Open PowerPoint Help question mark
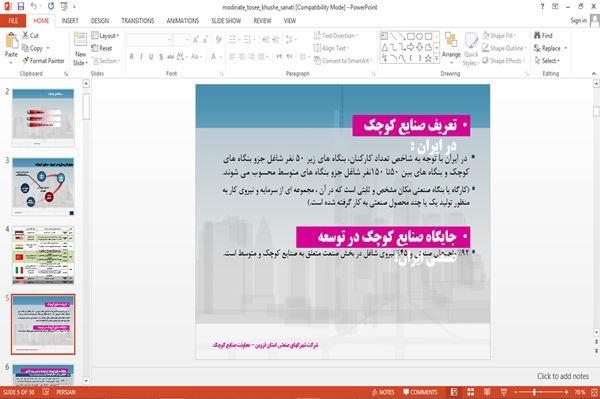Viewport: 600px width, 399px height. point(542,7)
